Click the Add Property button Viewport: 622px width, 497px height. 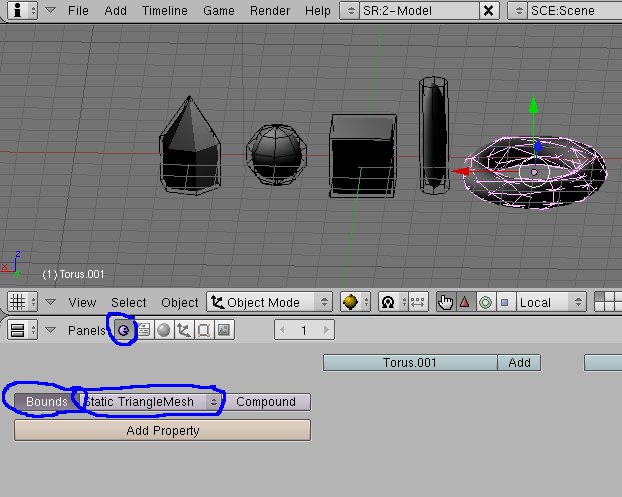coord(162,430)
